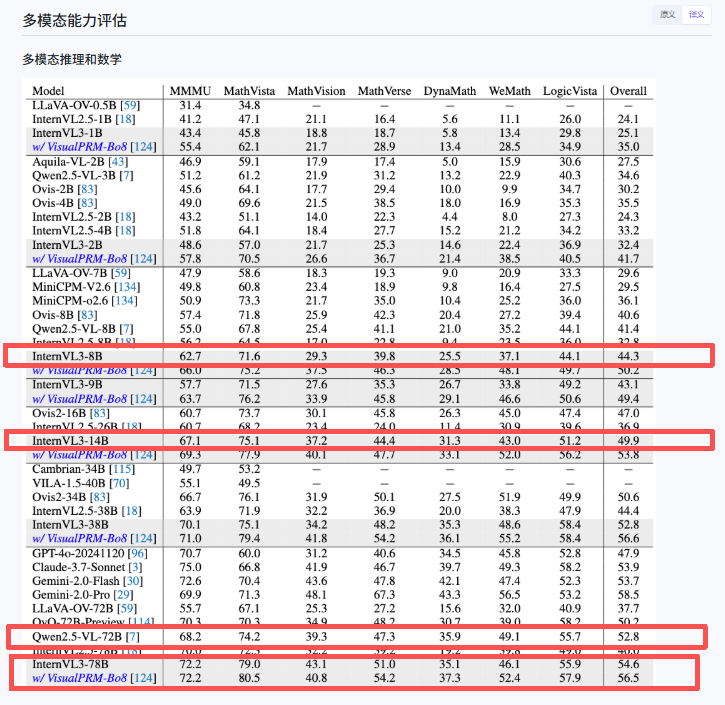Click the WeMath column header
The height and width of the screenshot is (705, 725).
click(510, 91)
